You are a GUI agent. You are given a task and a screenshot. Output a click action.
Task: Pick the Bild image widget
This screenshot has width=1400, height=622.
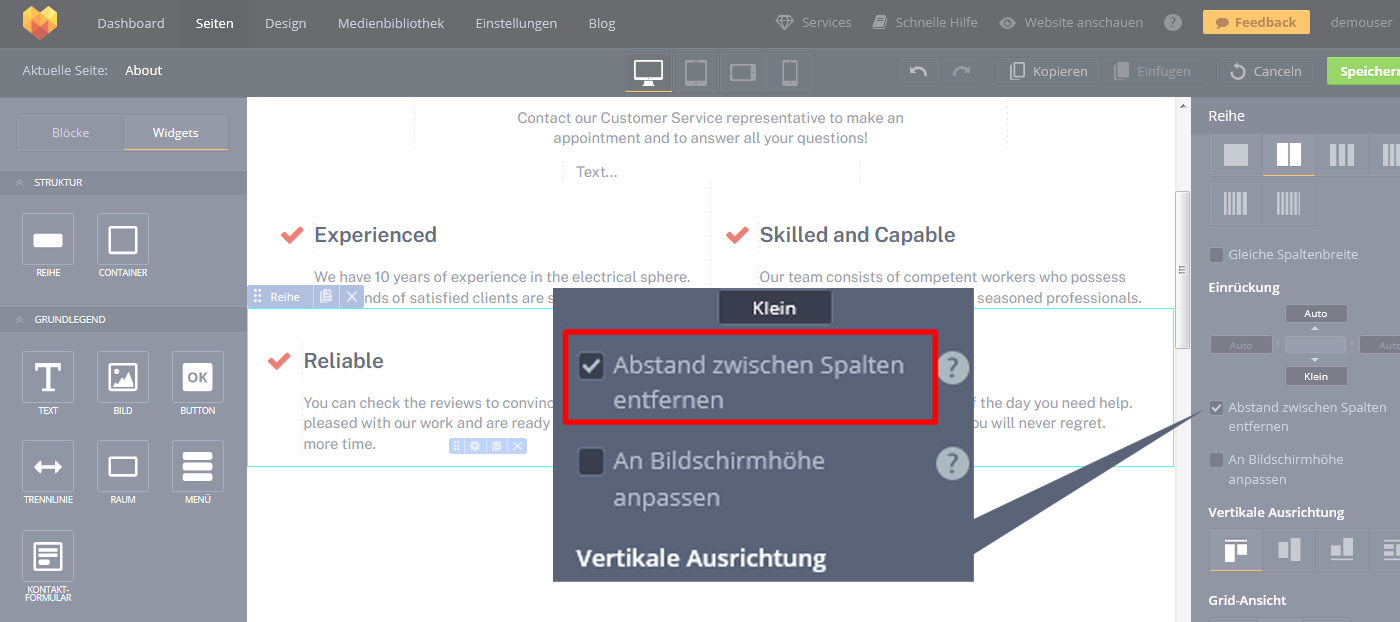(123, 383)
